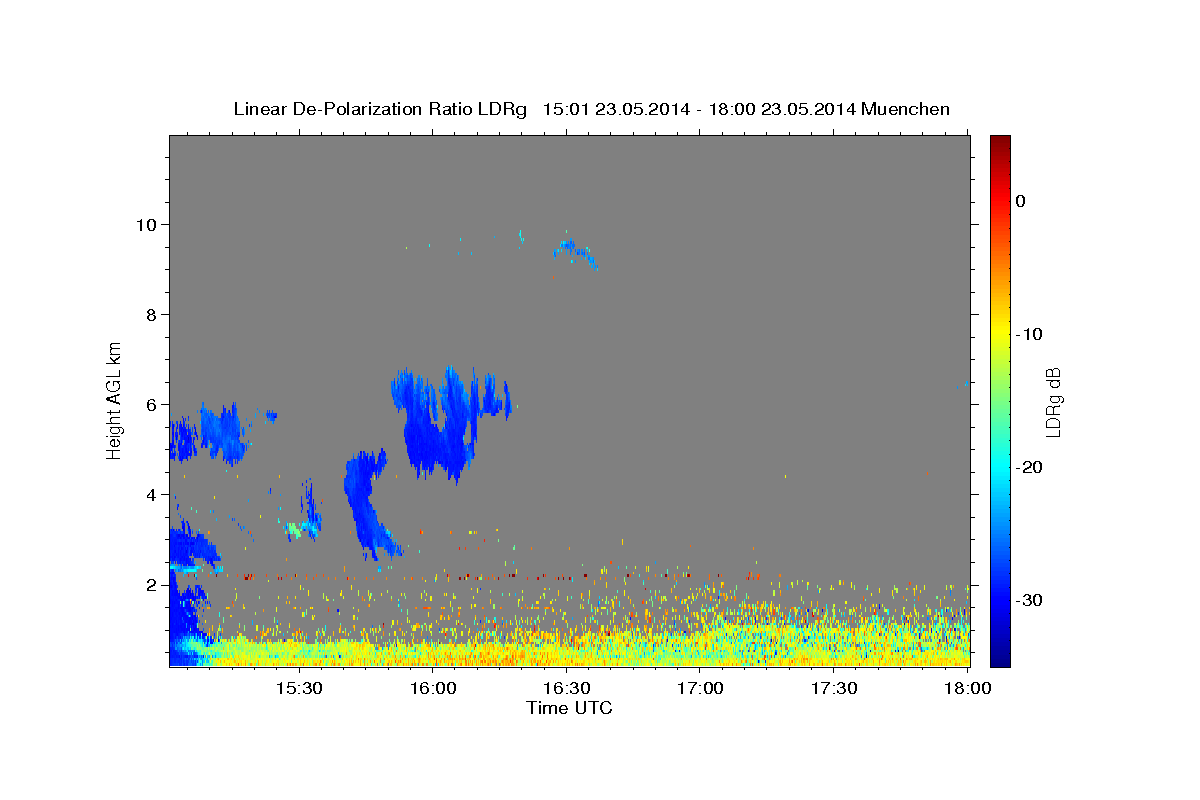Click the 18:00 time tick label
The width and height of the screenshot is (1200, 800).
click(x=969, y=688)
